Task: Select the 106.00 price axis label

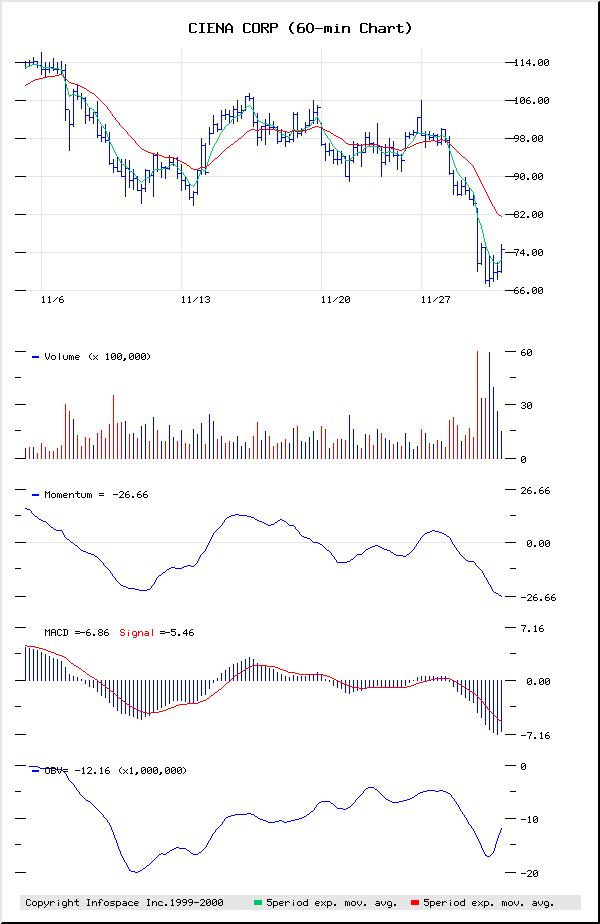Action: coord(532,101)
